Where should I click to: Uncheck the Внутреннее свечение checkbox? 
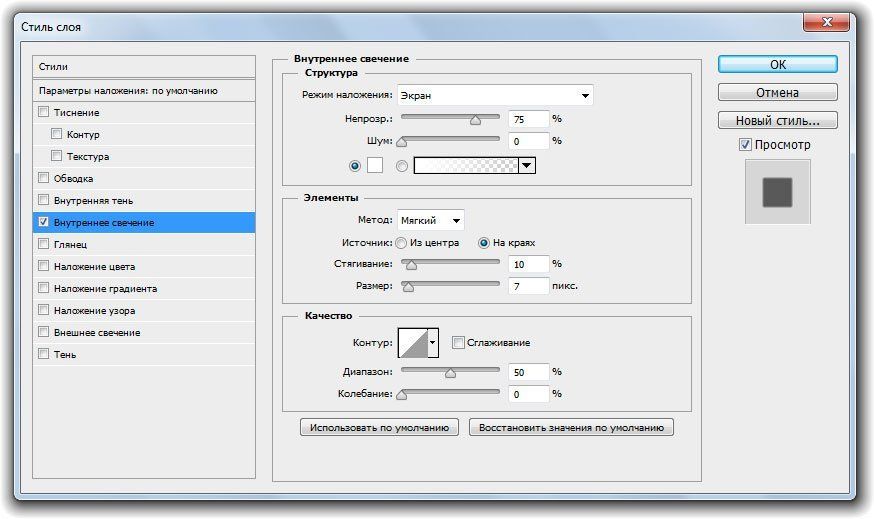43,222
